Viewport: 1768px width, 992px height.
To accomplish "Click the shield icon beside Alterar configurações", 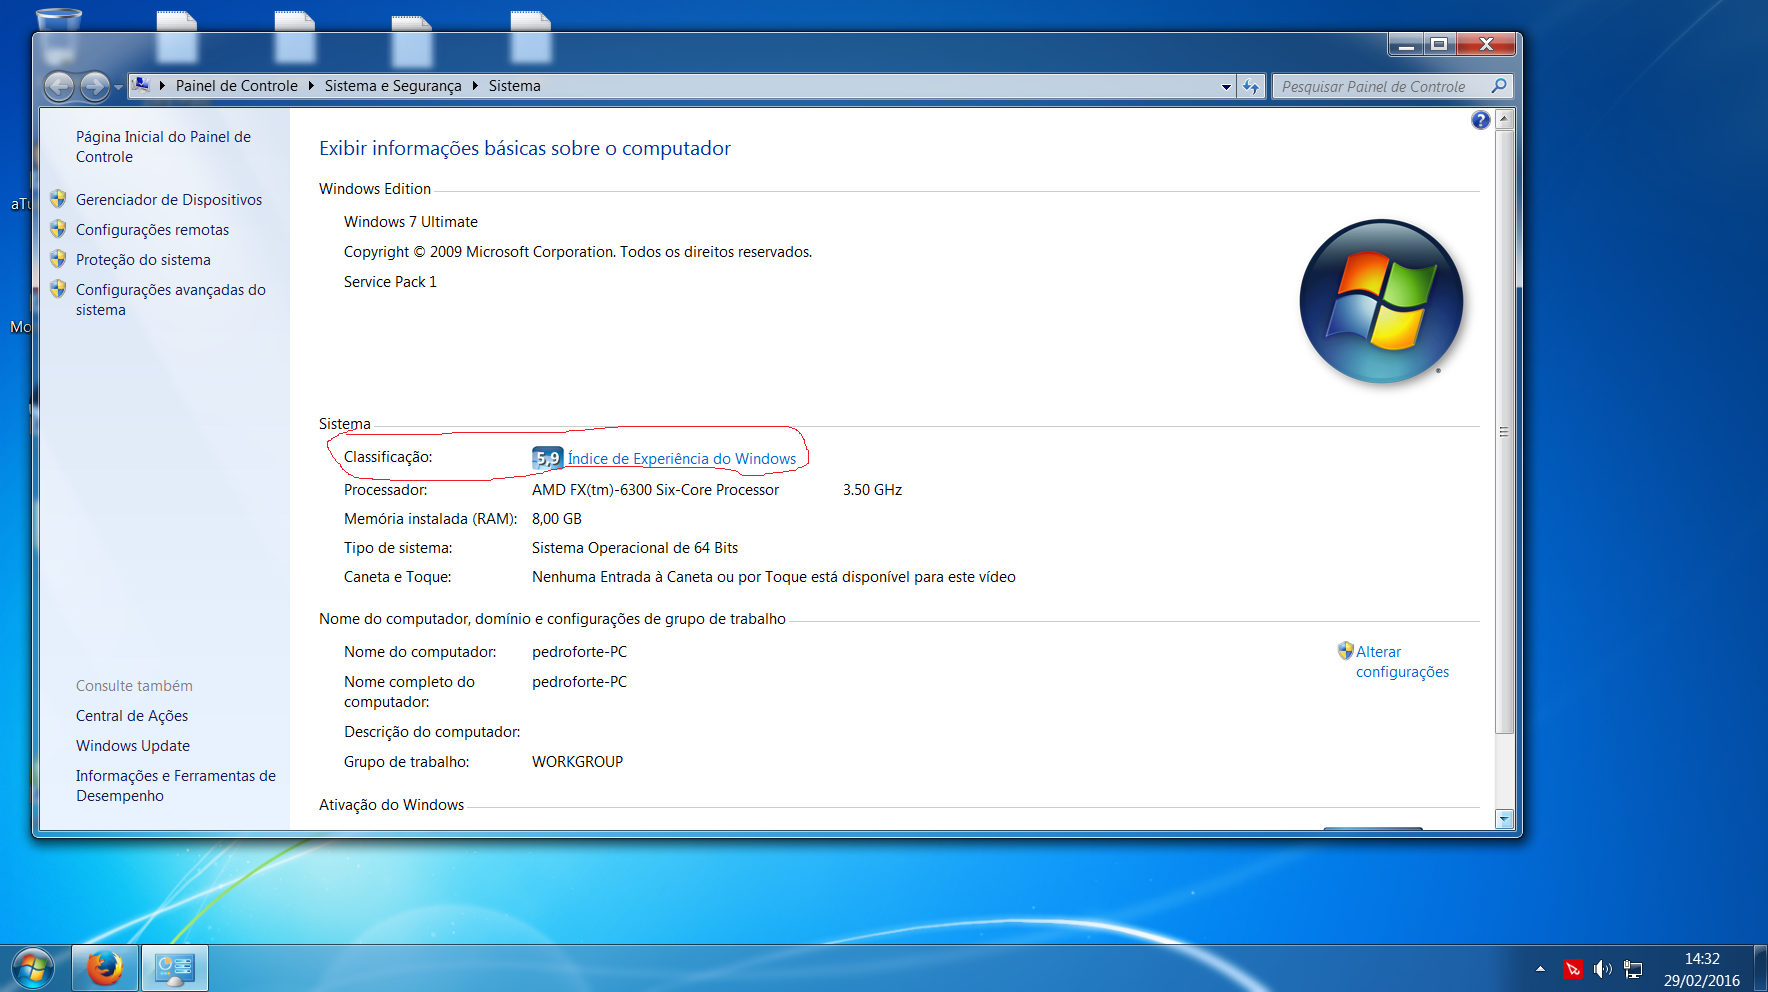I will click(1345, 651).
